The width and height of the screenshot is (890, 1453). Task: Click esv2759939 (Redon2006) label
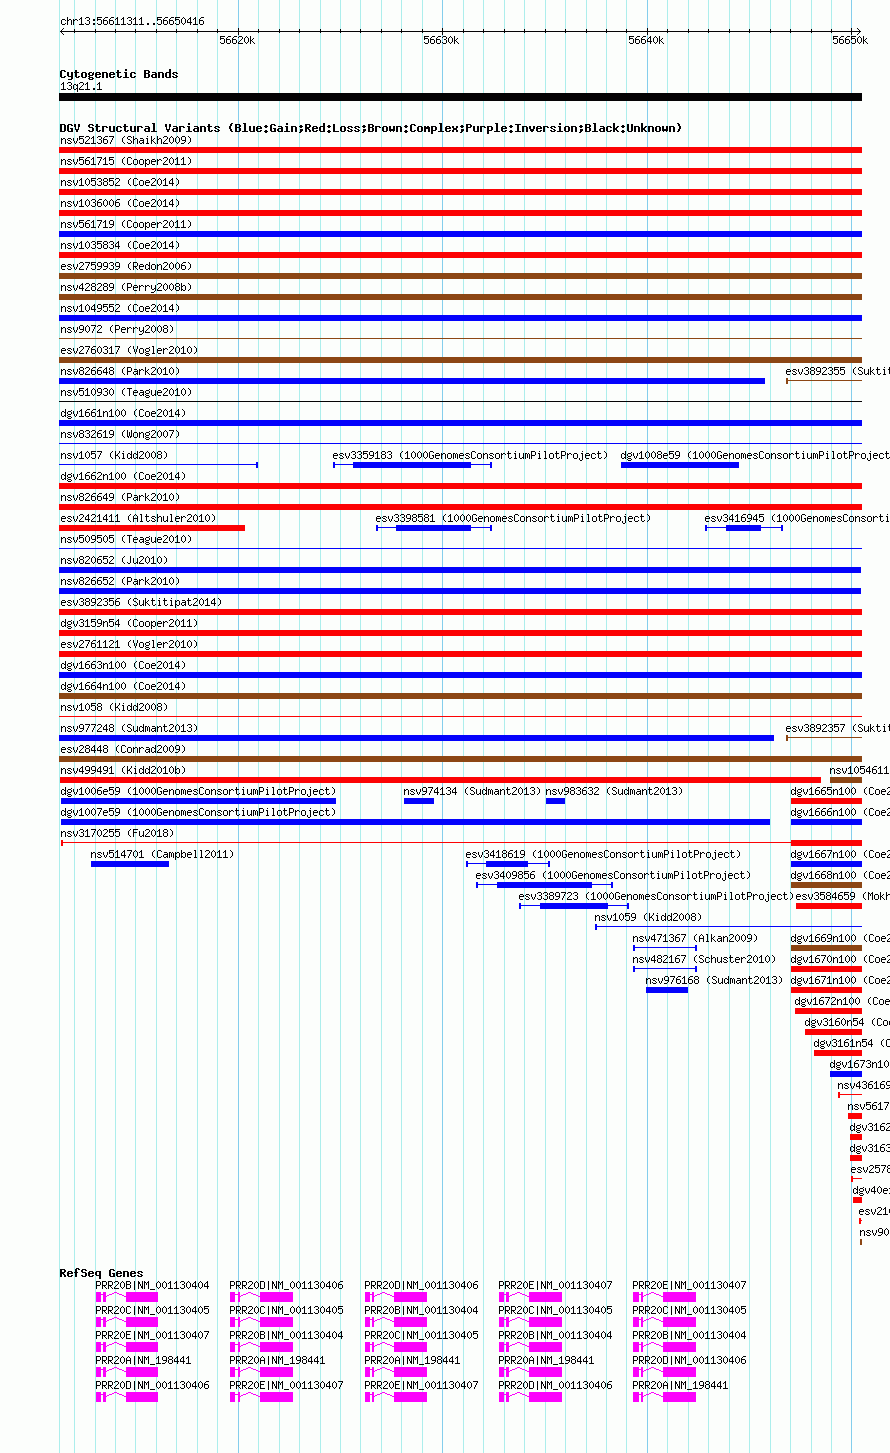(x=126, y=266)
